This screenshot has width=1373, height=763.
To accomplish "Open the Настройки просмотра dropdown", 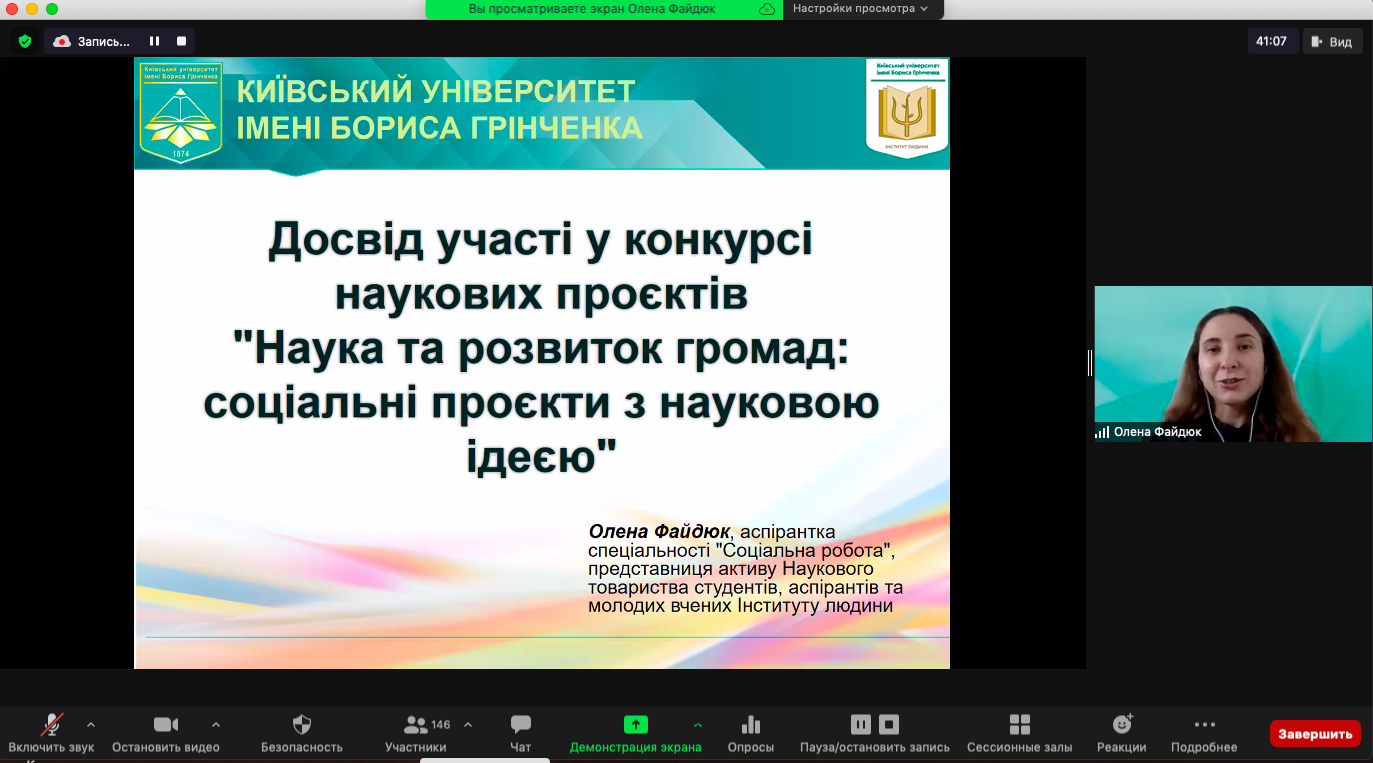I will pos(860,9).
